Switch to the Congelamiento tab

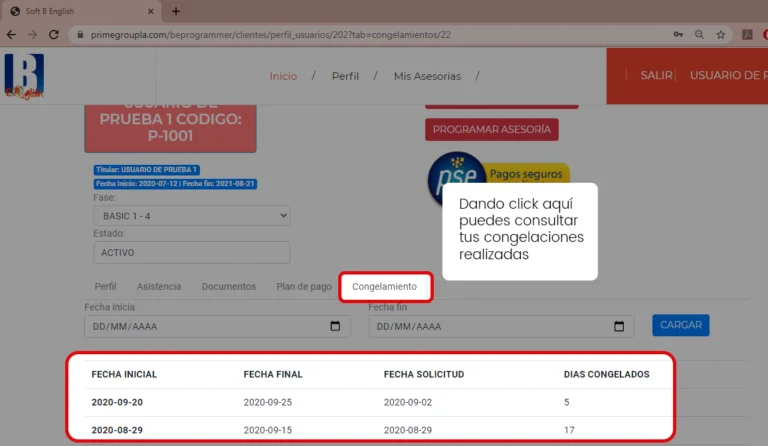384,287
